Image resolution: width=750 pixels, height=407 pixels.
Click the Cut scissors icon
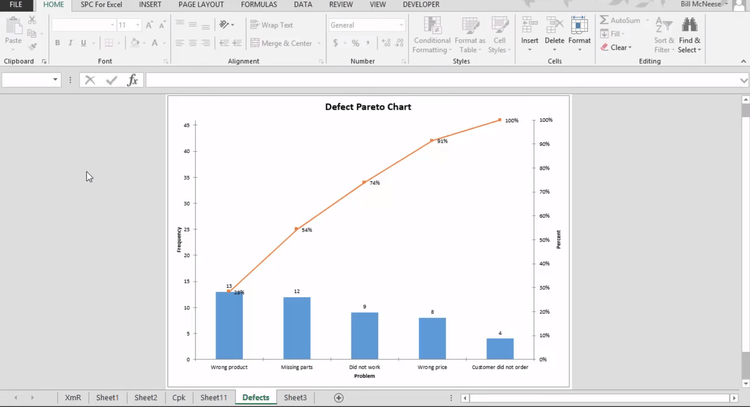click(32, 20)
